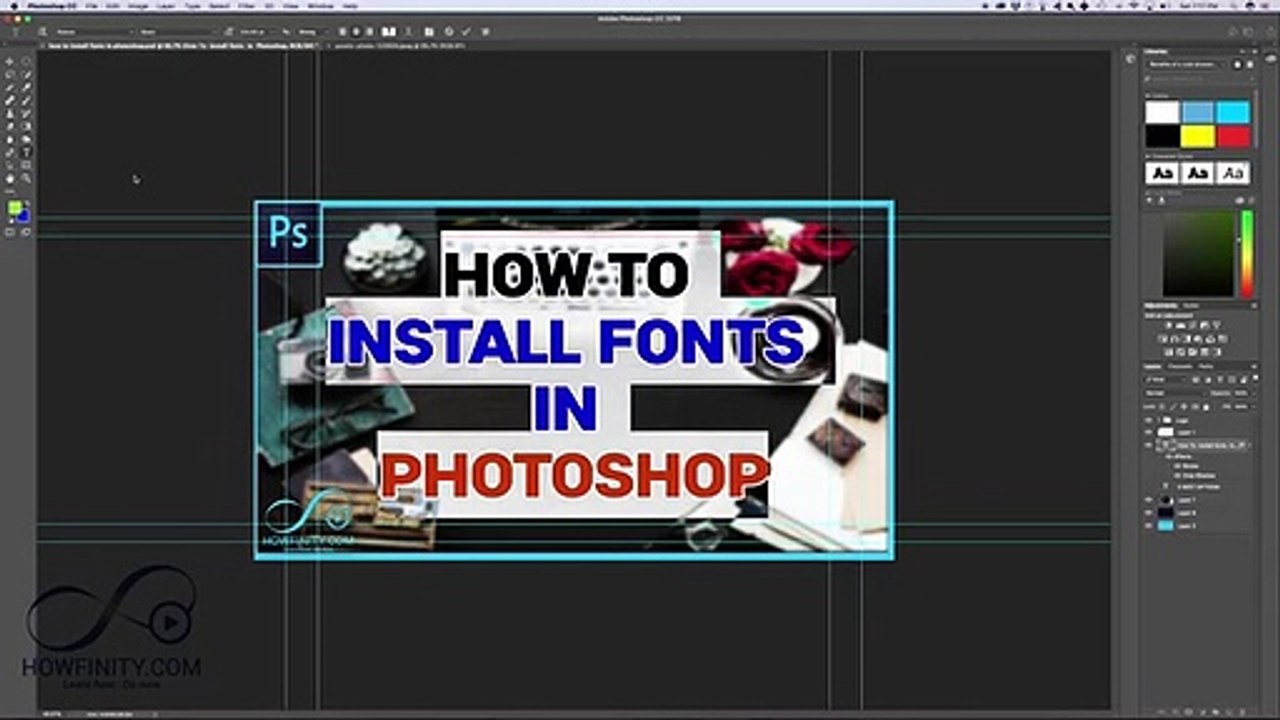Open the font style dropdown

tap(178, 32)
